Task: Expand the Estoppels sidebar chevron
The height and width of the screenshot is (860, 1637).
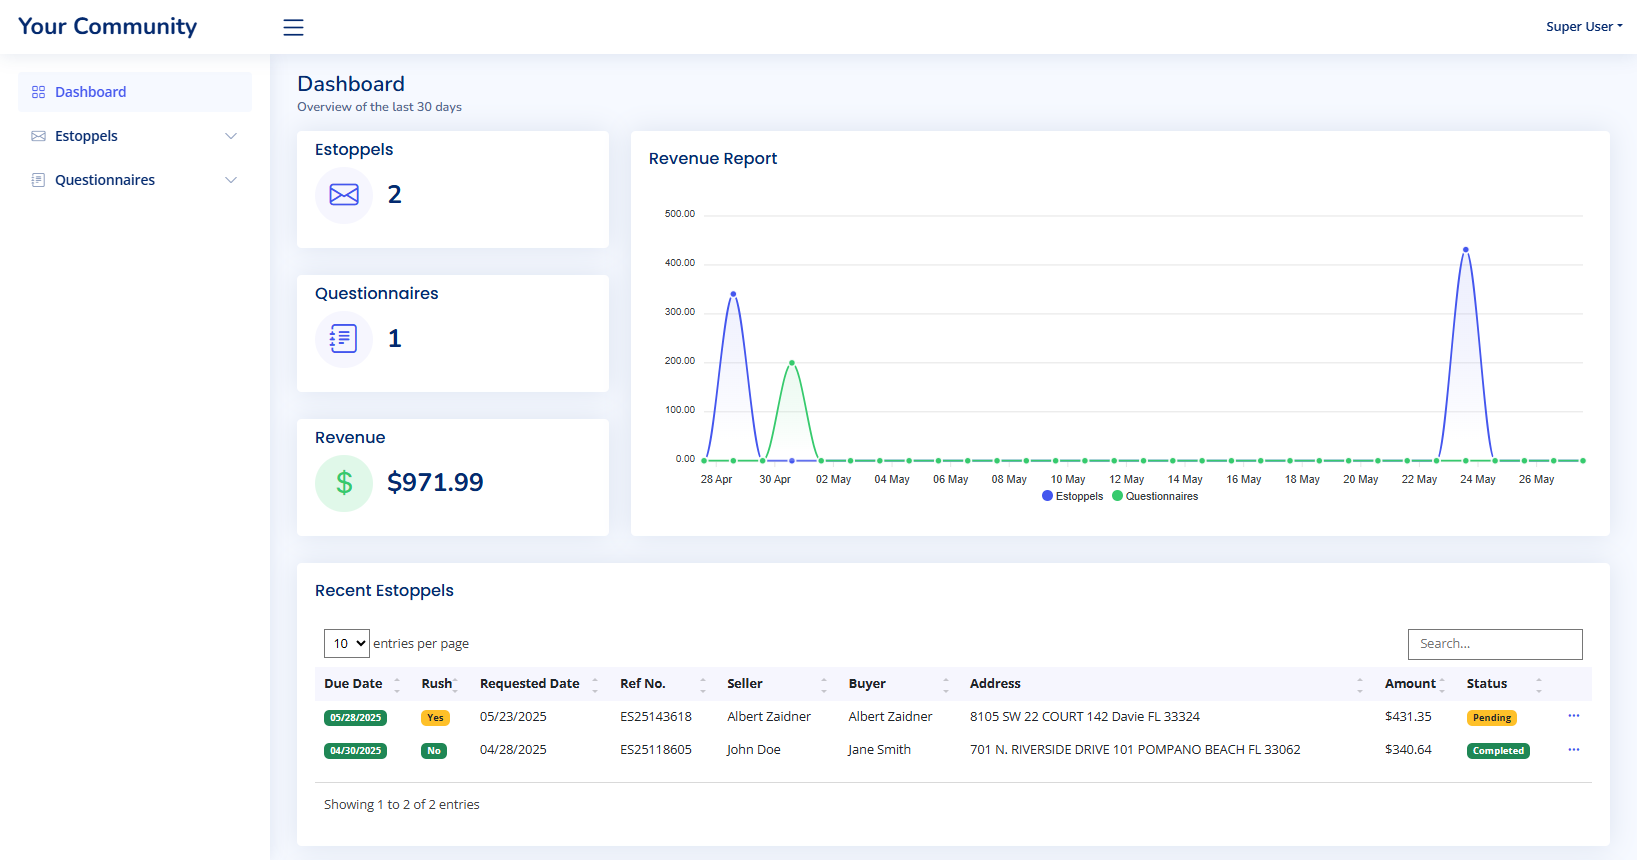Action: [231, 136]
